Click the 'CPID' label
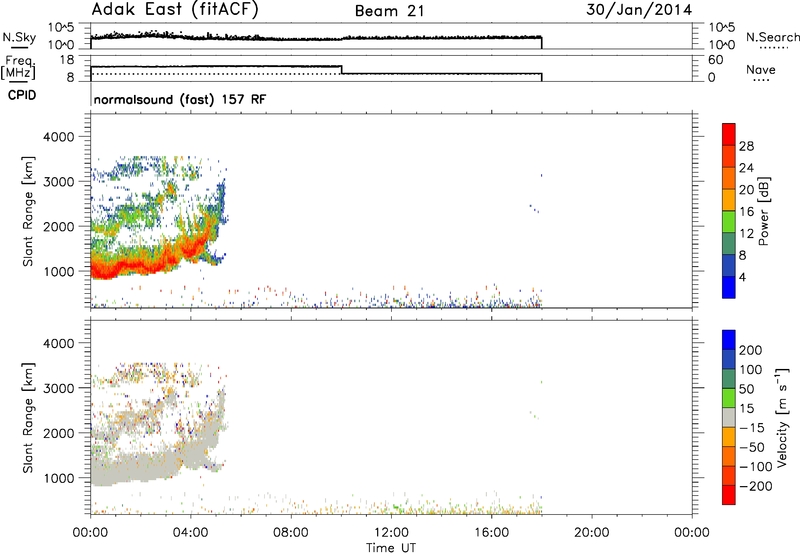The height and width of the screenshot is (554, 800). (21, 95)
